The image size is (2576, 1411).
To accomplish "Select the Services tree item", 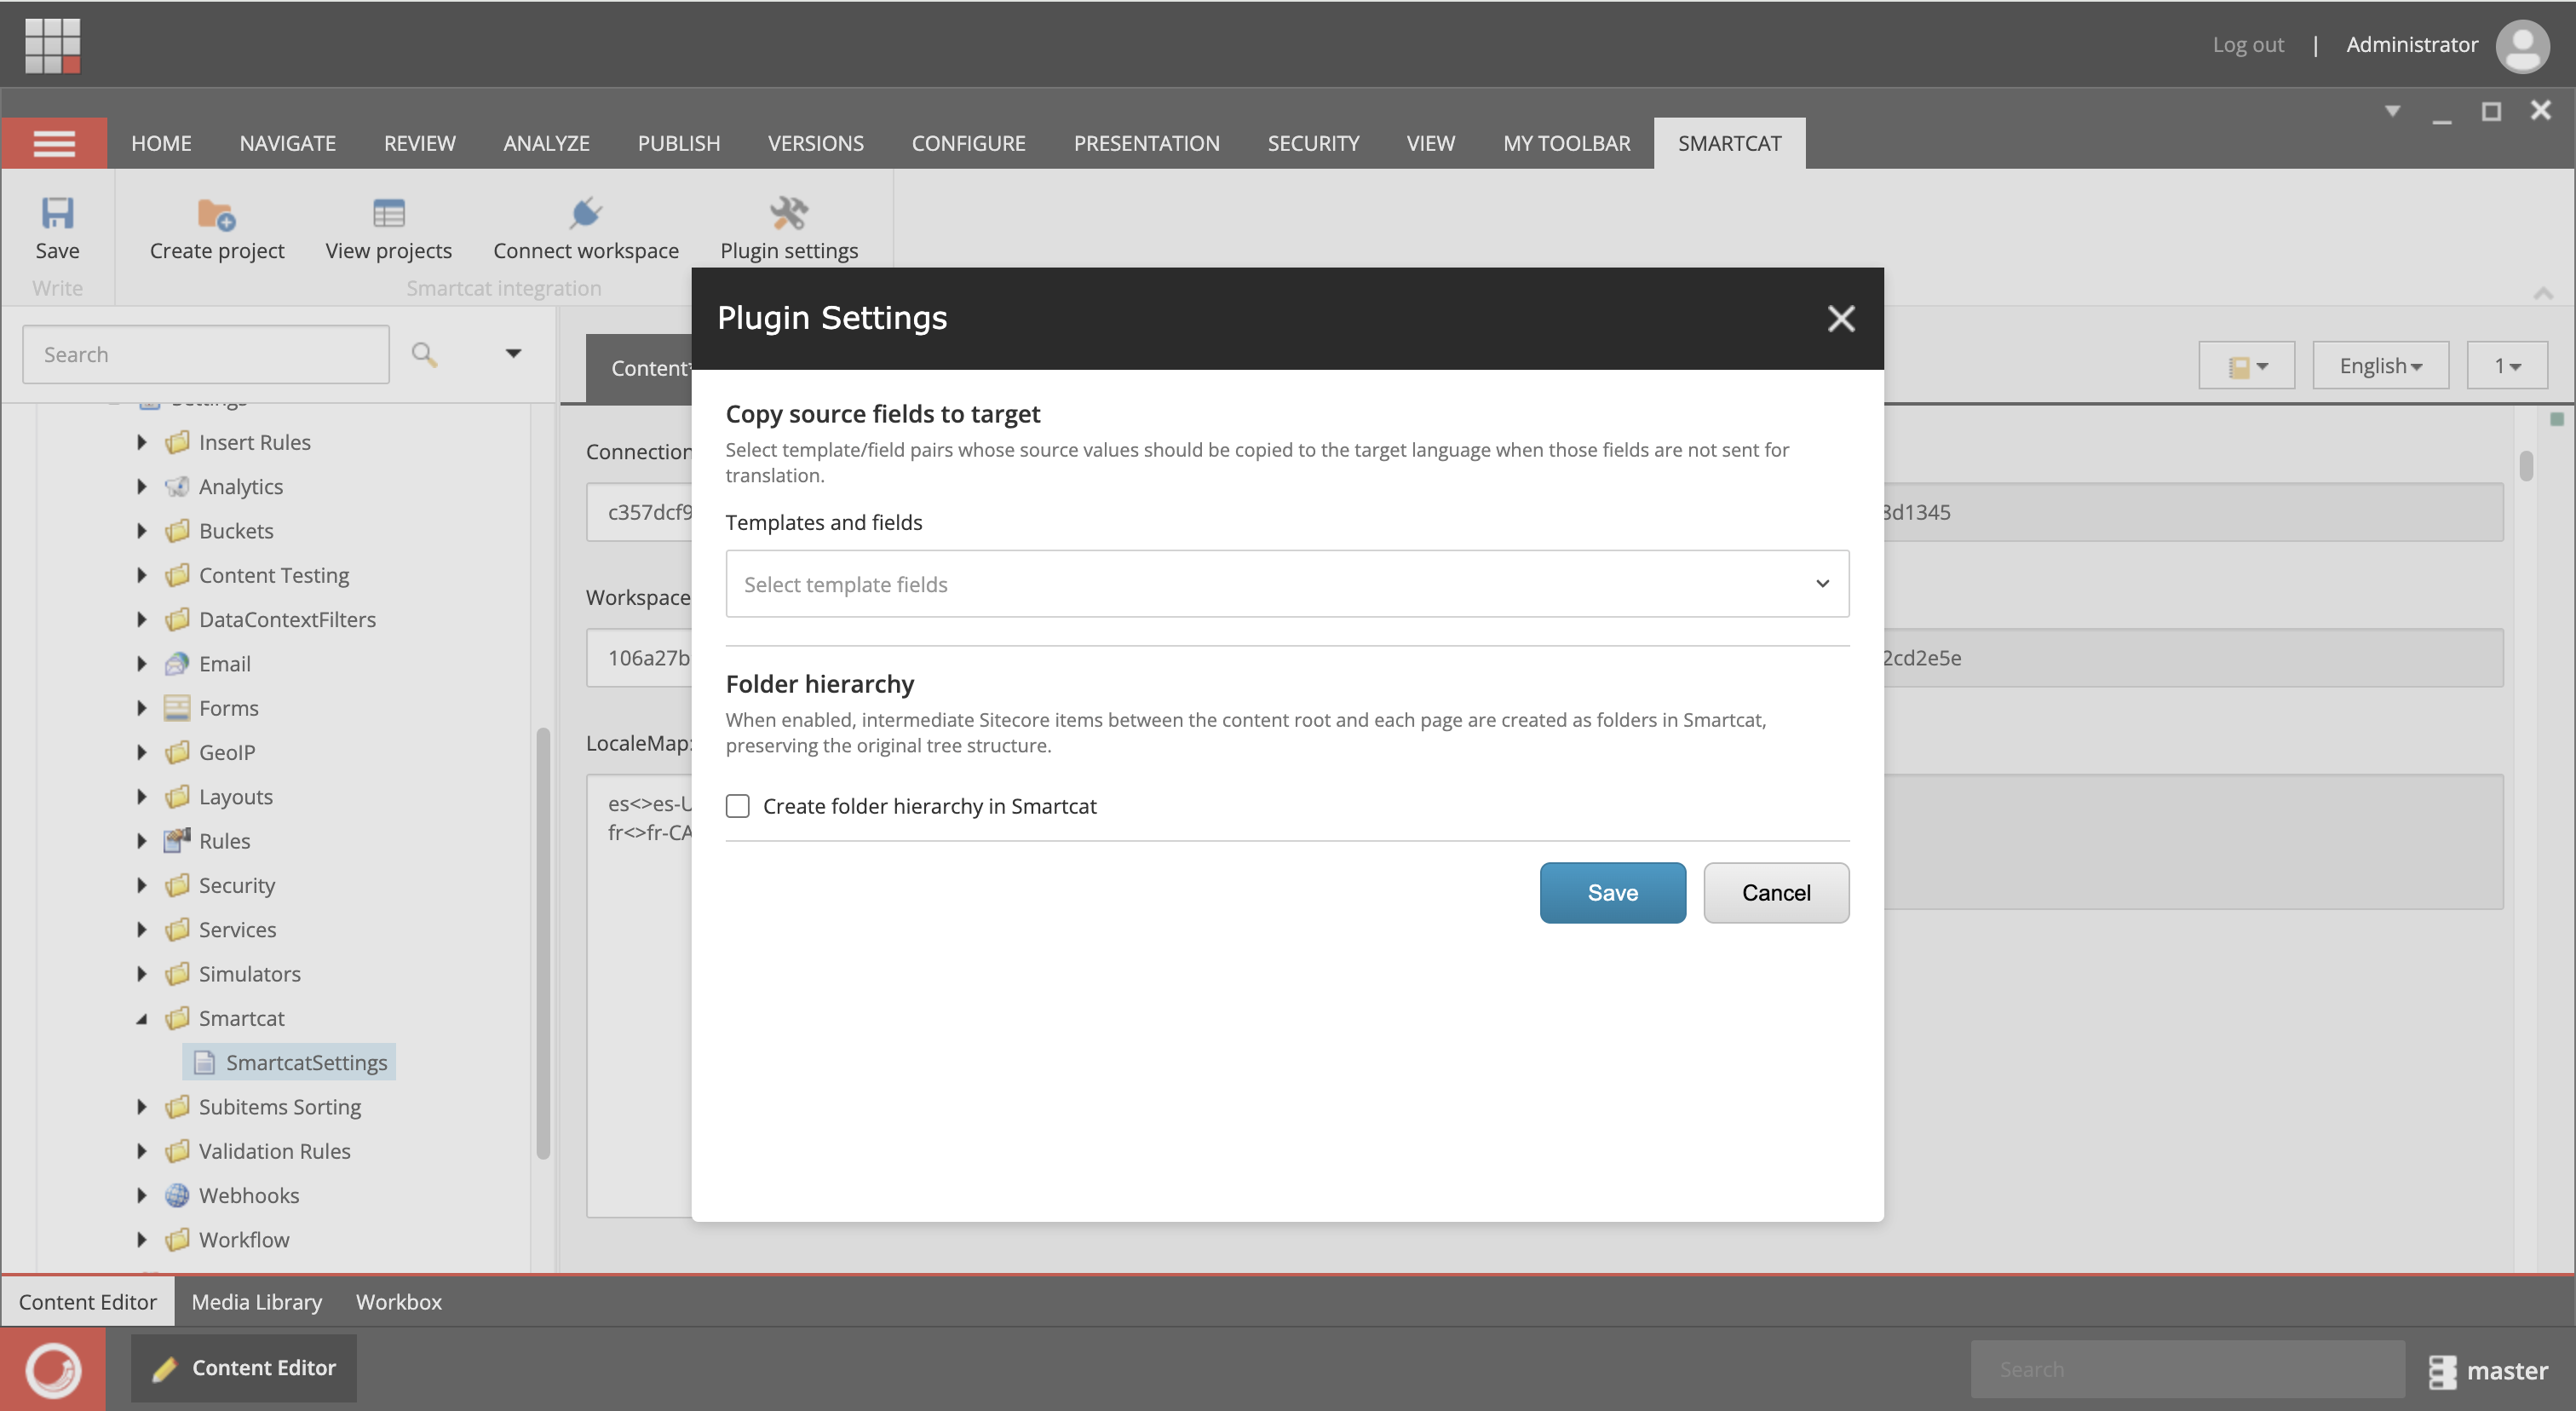I will tap(238, 930).
